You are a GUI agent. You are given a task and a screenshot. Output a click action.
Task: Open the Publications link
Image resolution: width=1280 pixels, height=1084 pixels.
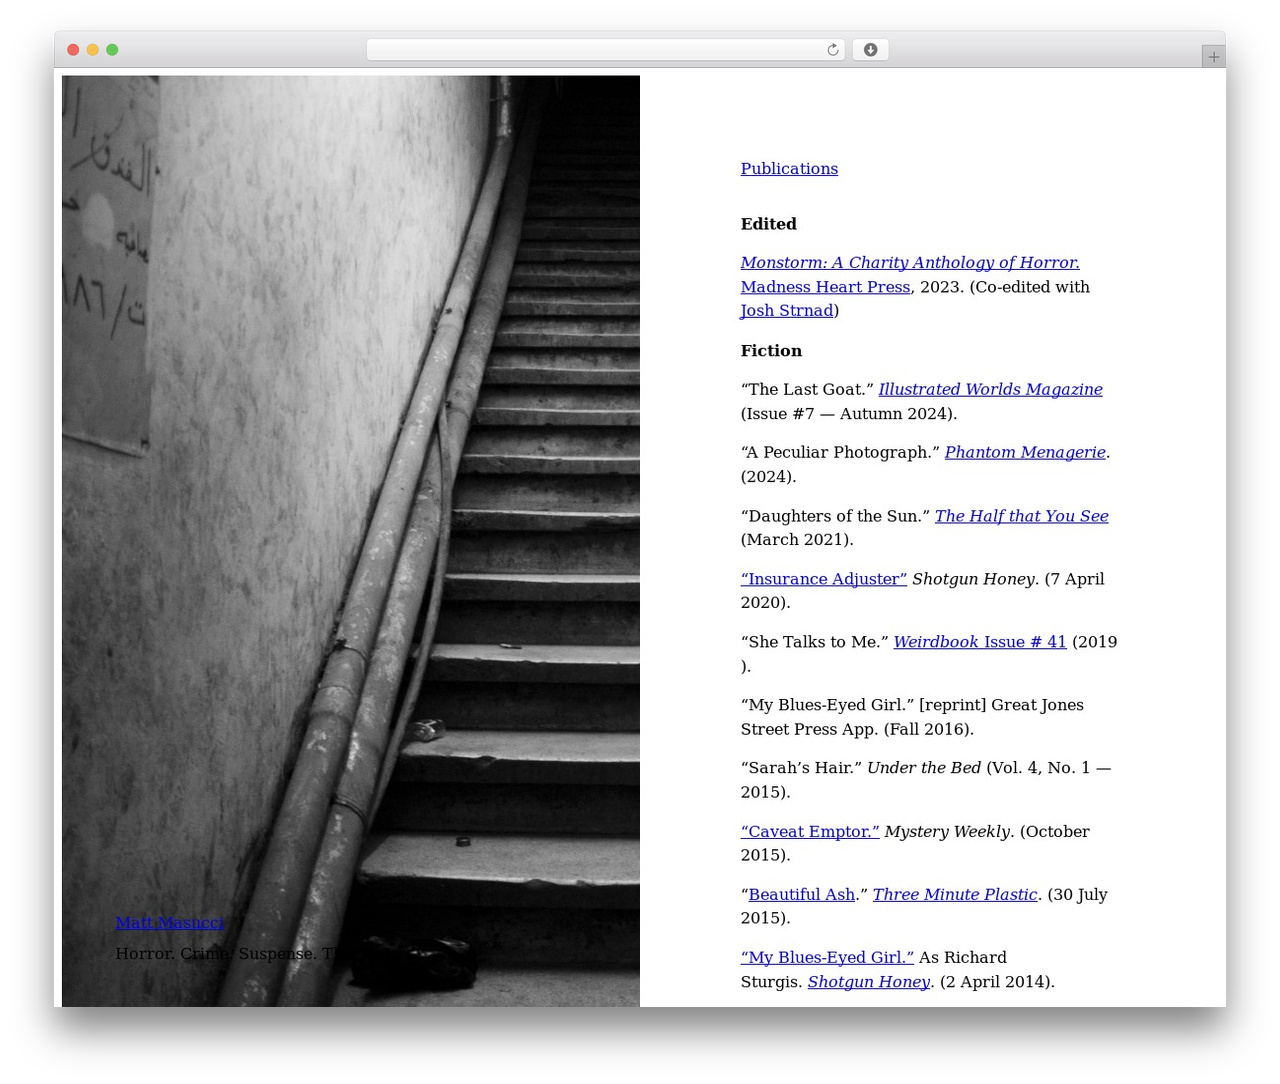tap(789, 168)
